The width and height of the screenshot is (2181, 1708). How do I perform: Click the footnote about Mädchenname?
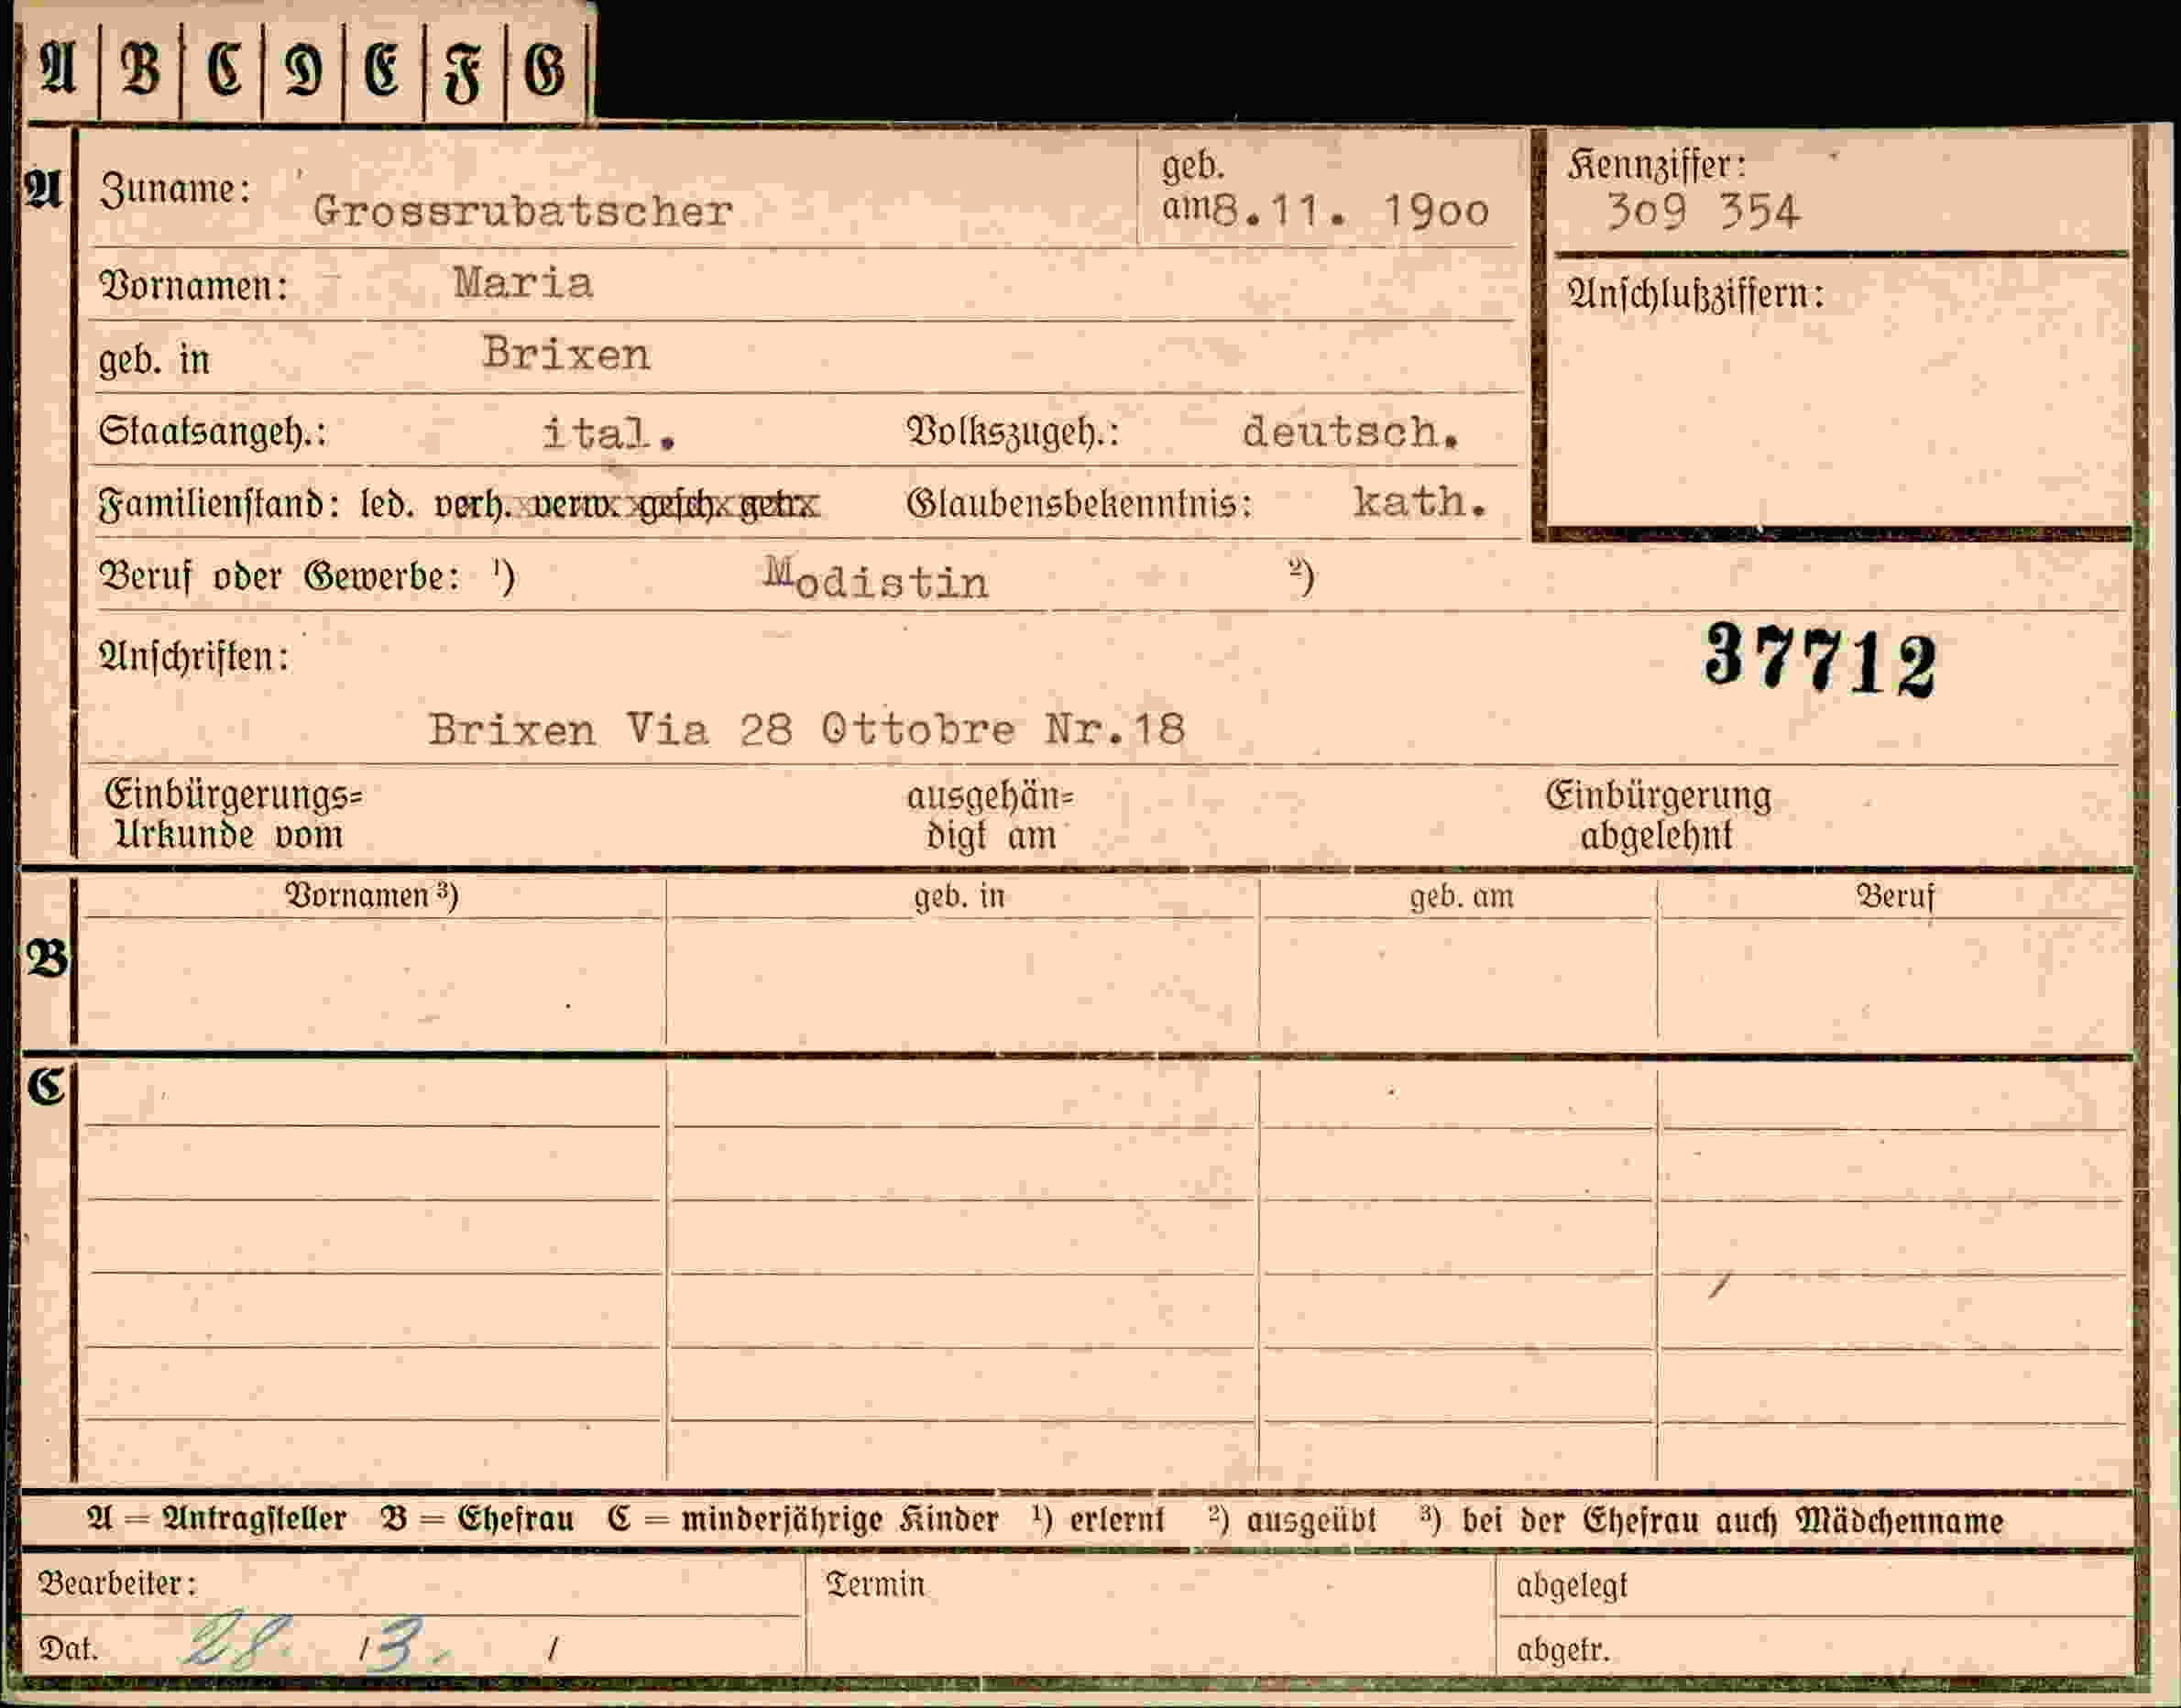[x=1711, y=1521]
